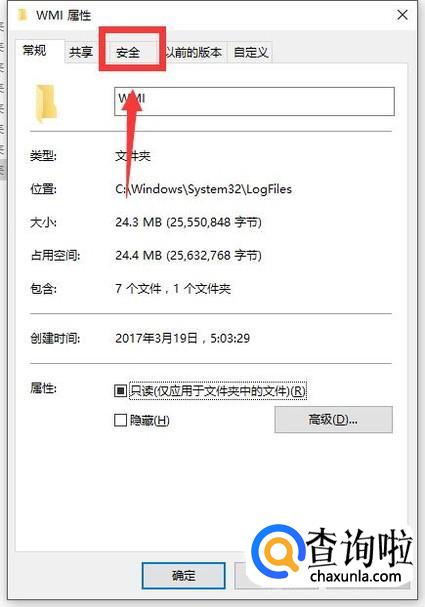Open the 以前的版本 tab
Screen dimensions: 425x607
click(x=193, y=52)
